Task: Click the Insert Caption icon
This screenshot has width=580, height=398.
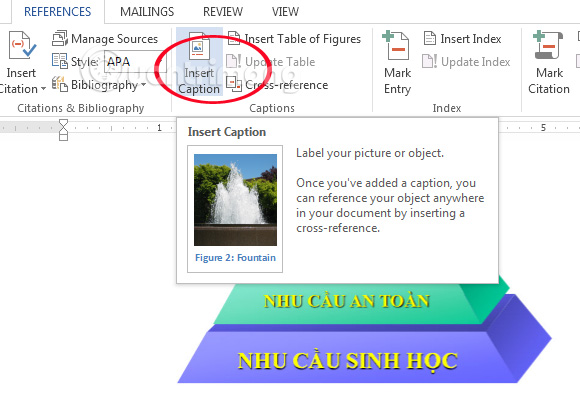Action: click(199, 46)
